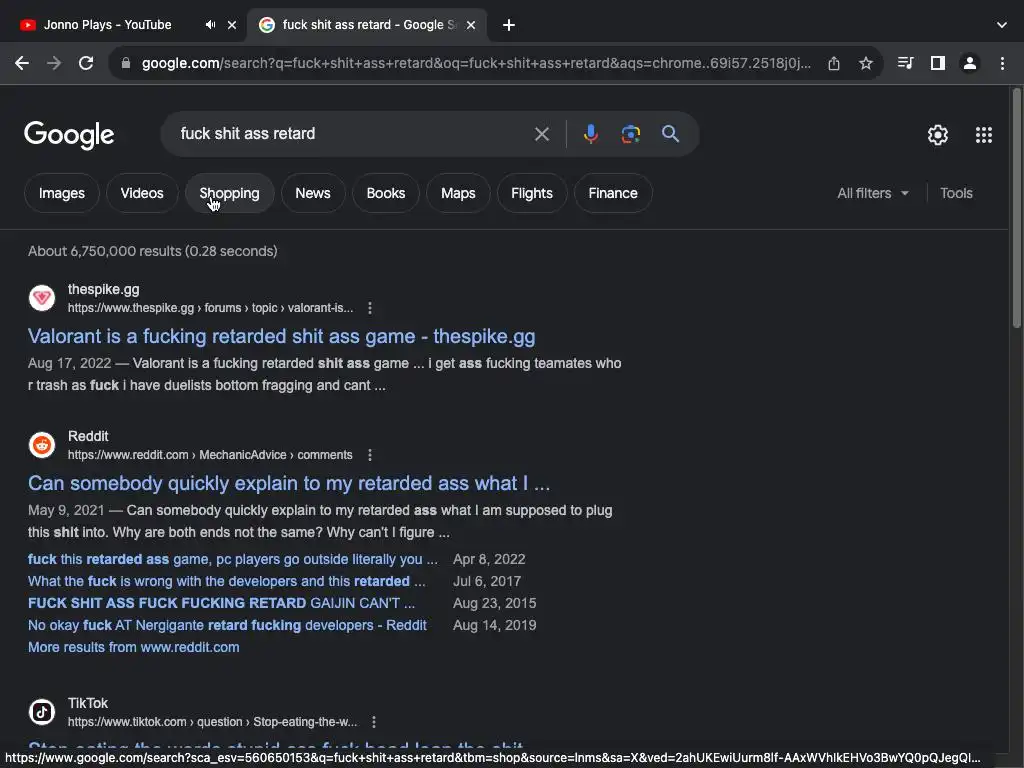Open the thespike.gg Valorant result title
The width and height of the screenshot is (1024, 768).
(x=281, y=336)
